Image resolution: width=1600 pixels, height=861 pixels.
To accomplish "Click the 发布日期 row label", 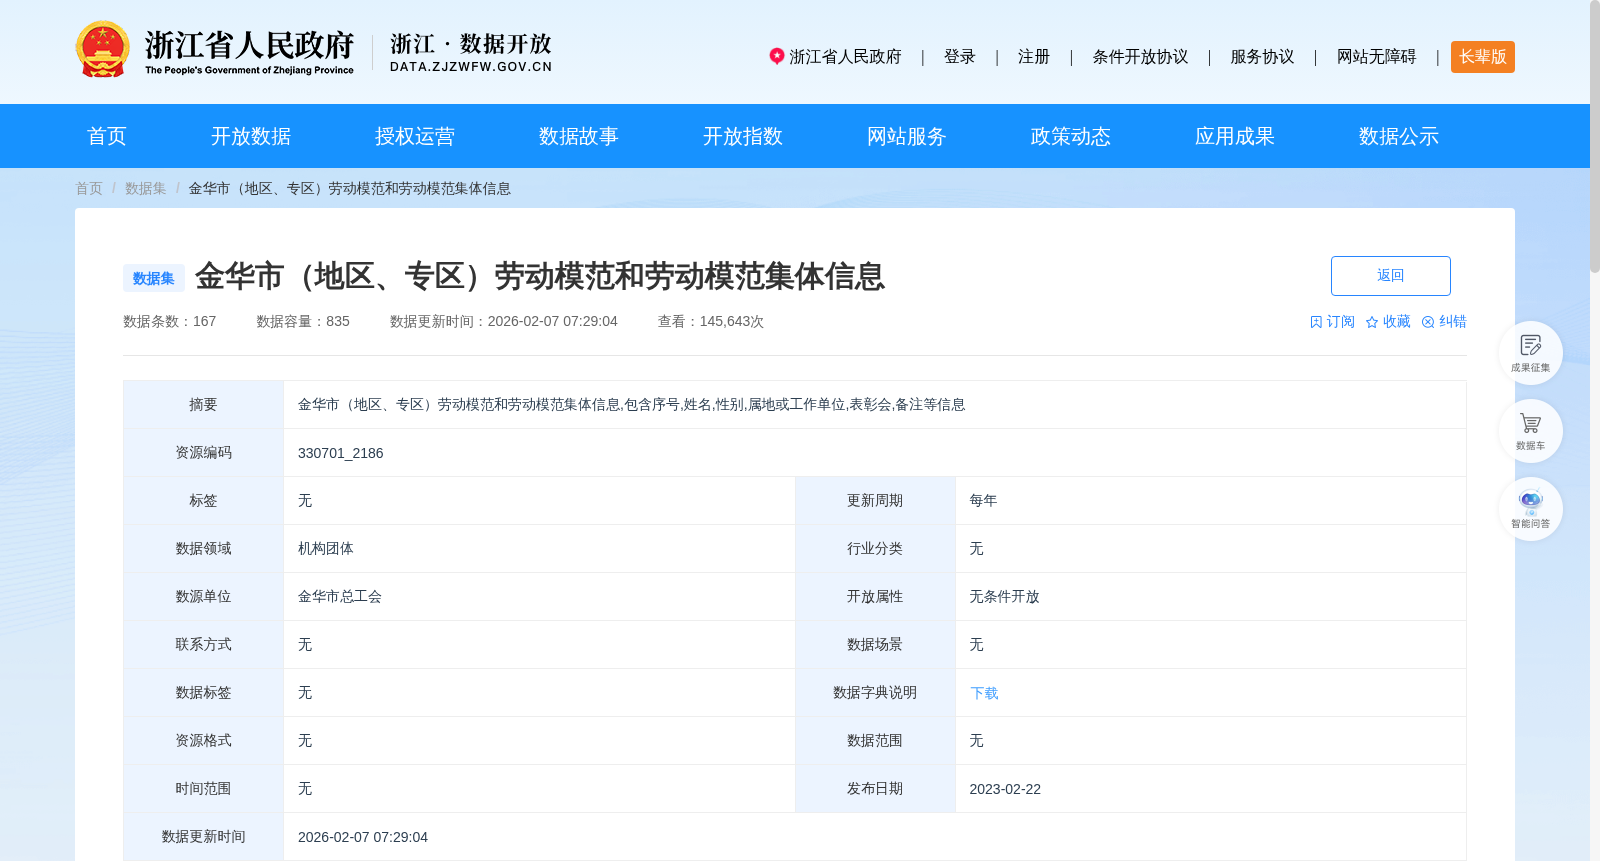I will point(875,789).
